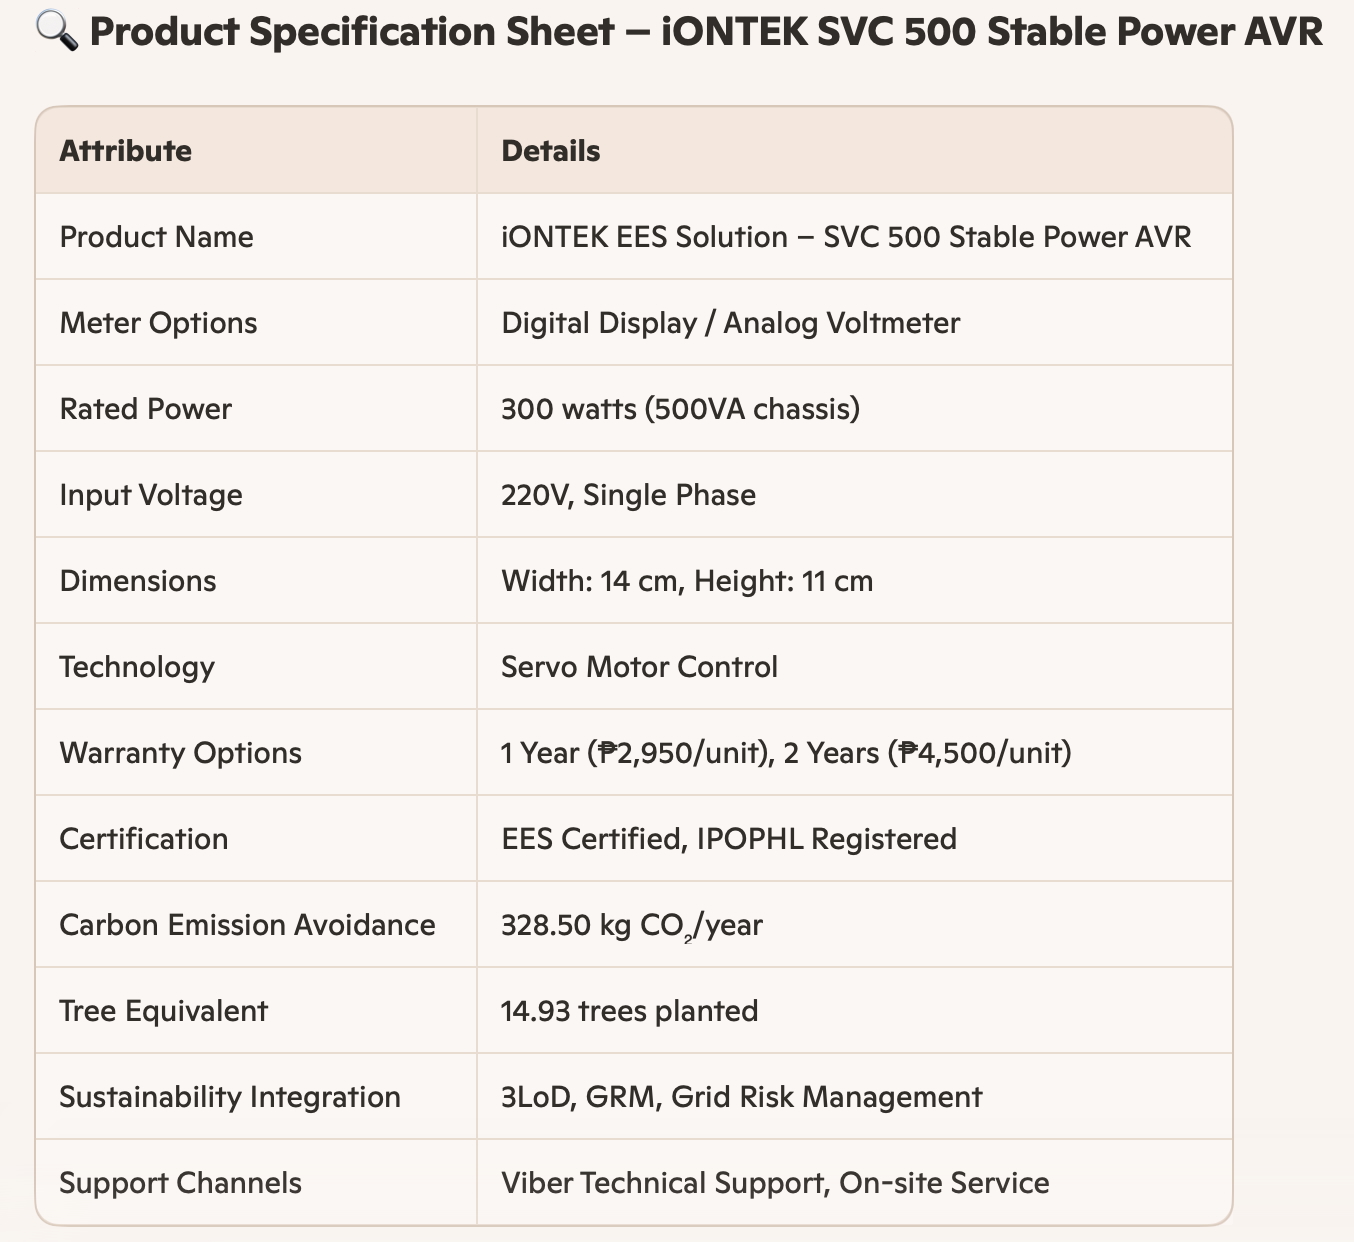Screen dimensions: 1354x1242
Task: Click the 220V, Single Phase cell
Action: click(628, 495)
